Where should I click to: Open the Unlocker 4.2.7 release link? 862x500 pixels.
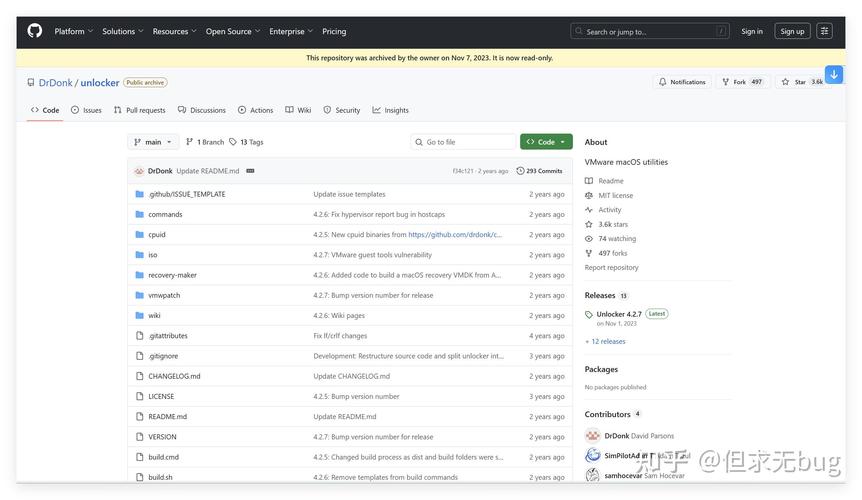tap(619, 314)
